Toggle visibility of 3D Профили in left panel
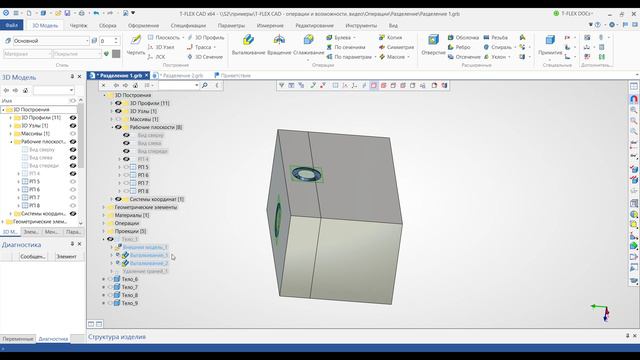 tap(73, 118)
